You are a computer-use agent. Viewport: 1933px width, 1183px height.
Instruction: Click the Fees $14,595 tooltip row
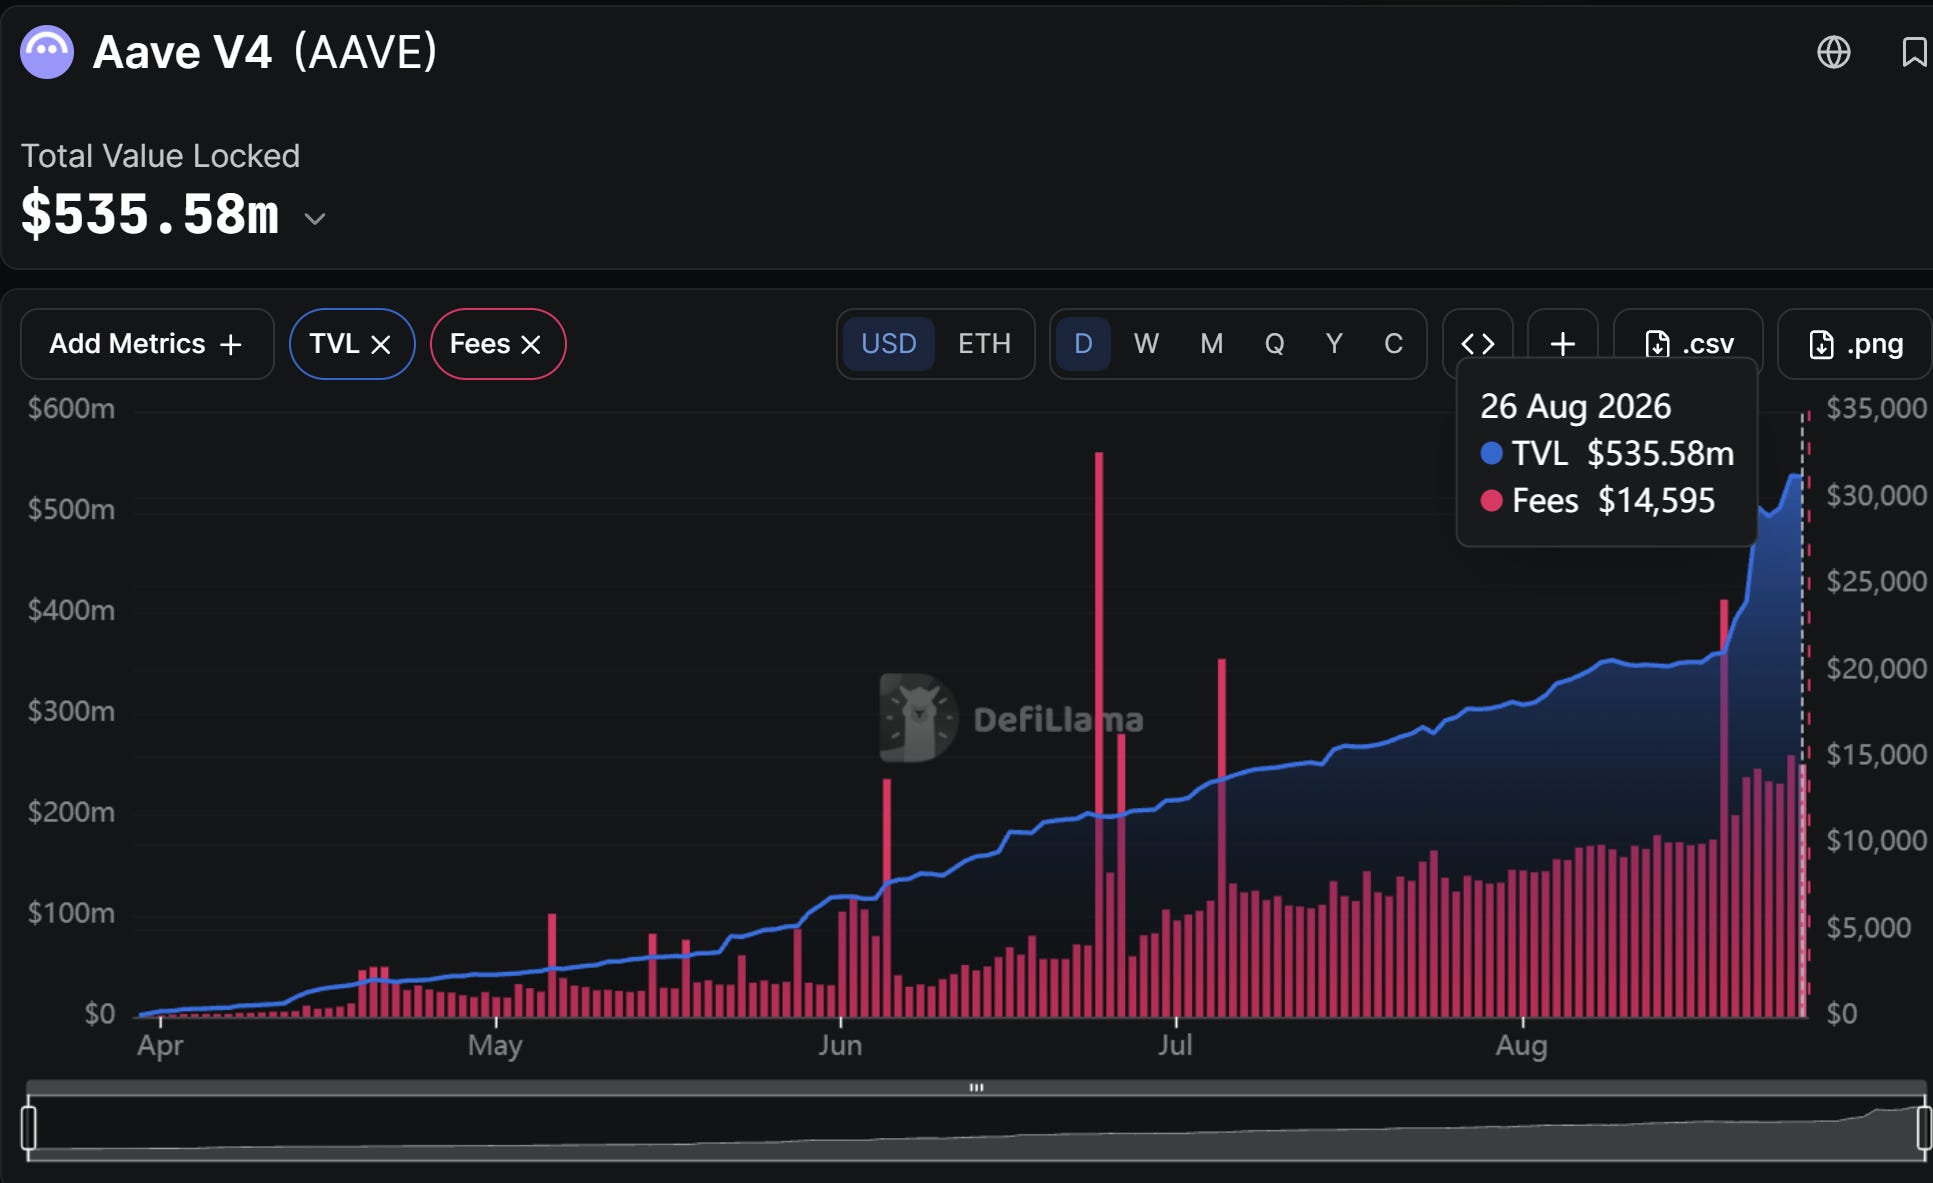click(x=1598, y=500)
